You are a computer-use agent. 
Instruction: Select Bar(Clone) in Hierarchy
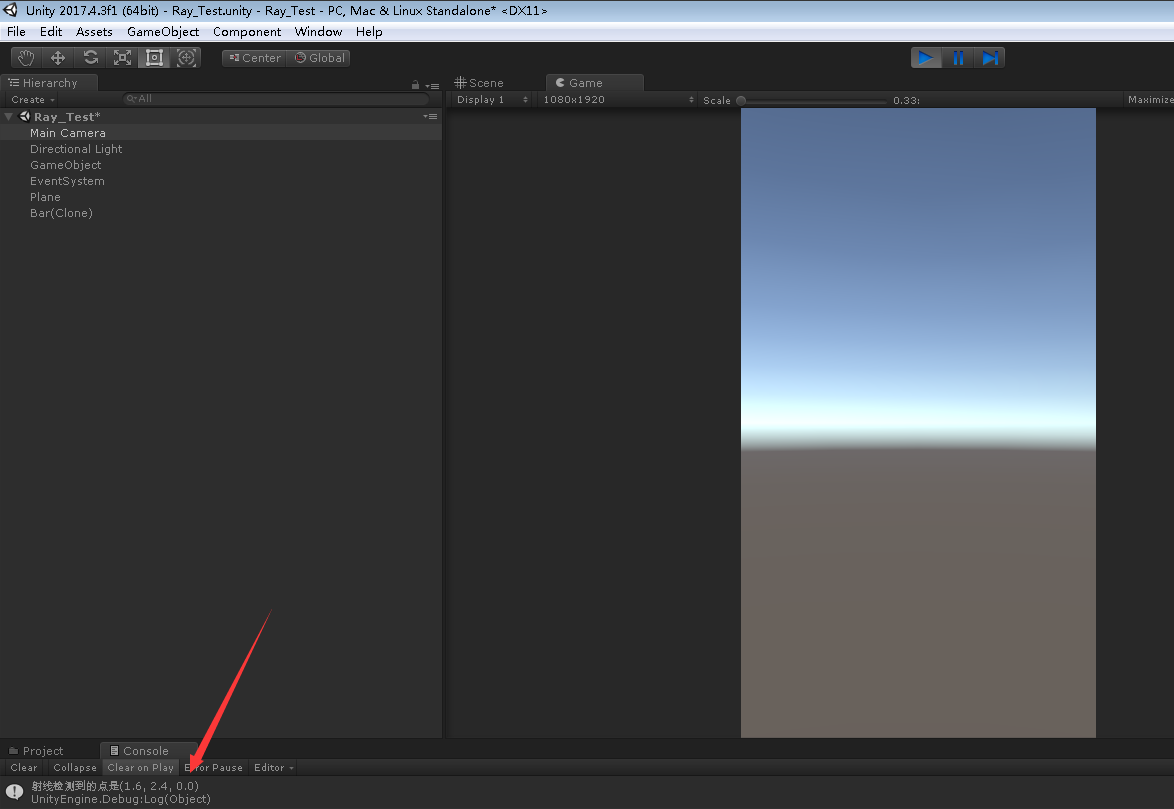click(x=221, y=213)
